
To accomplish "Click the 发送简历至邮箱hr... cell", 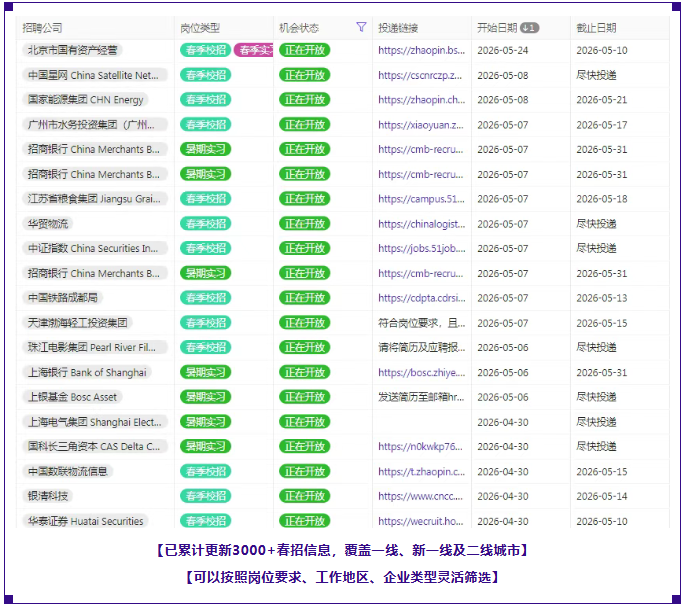I will [x=421, y=397].
